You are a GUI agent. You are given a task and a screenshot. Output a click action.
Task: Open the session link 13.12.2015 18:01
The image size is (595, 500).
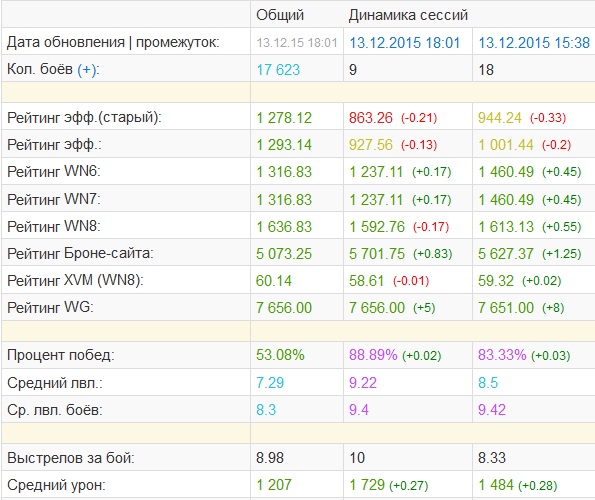(405, 42)
